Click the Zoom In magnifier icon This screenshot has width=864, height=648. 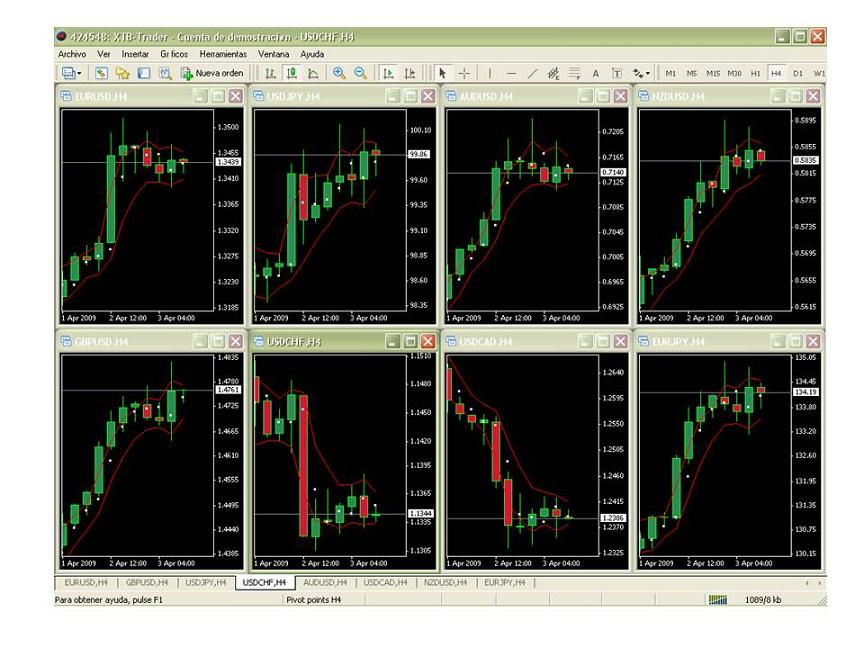click(340, 73)
